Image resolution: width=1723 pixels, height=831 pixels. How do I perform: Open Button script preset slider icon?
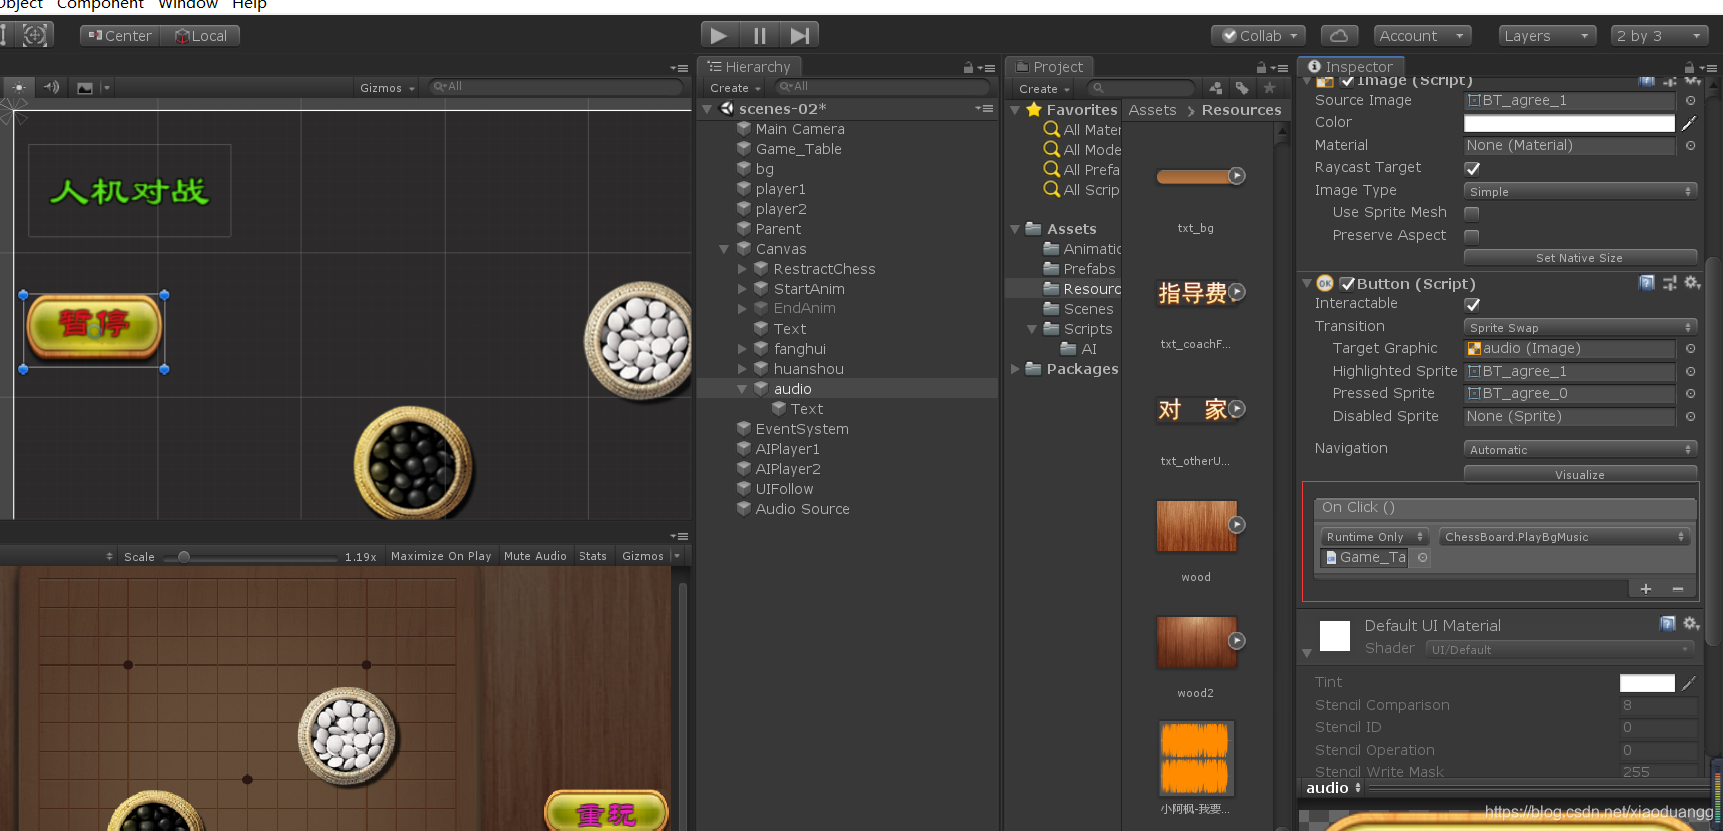pos(1669,283)
